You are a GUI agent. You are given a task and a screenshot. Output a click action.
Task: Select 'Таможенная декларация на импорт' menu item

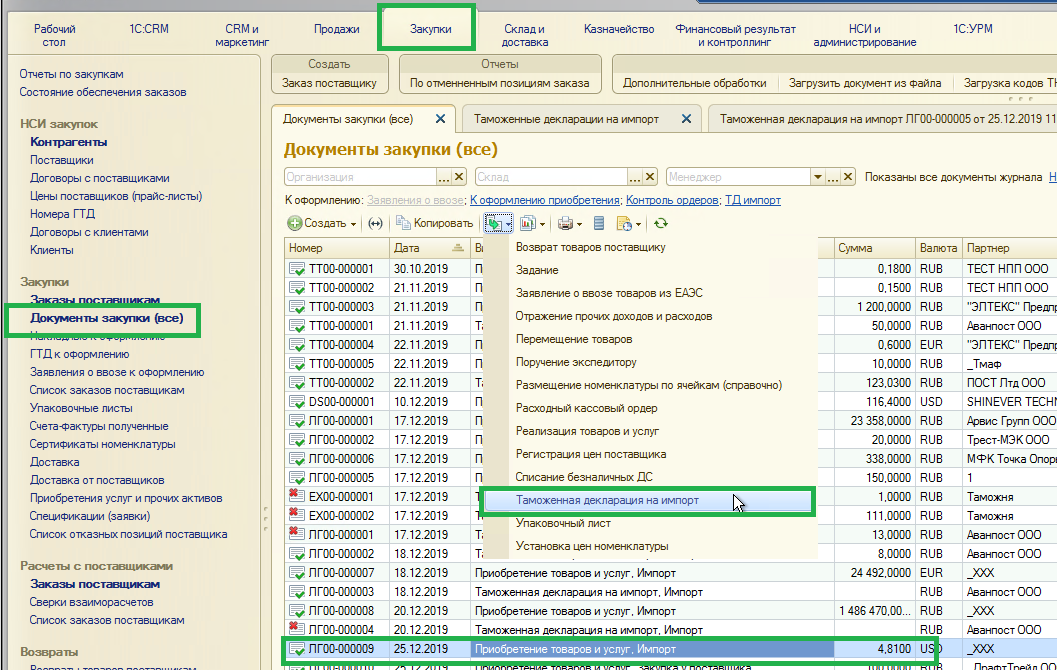point(607,500)
